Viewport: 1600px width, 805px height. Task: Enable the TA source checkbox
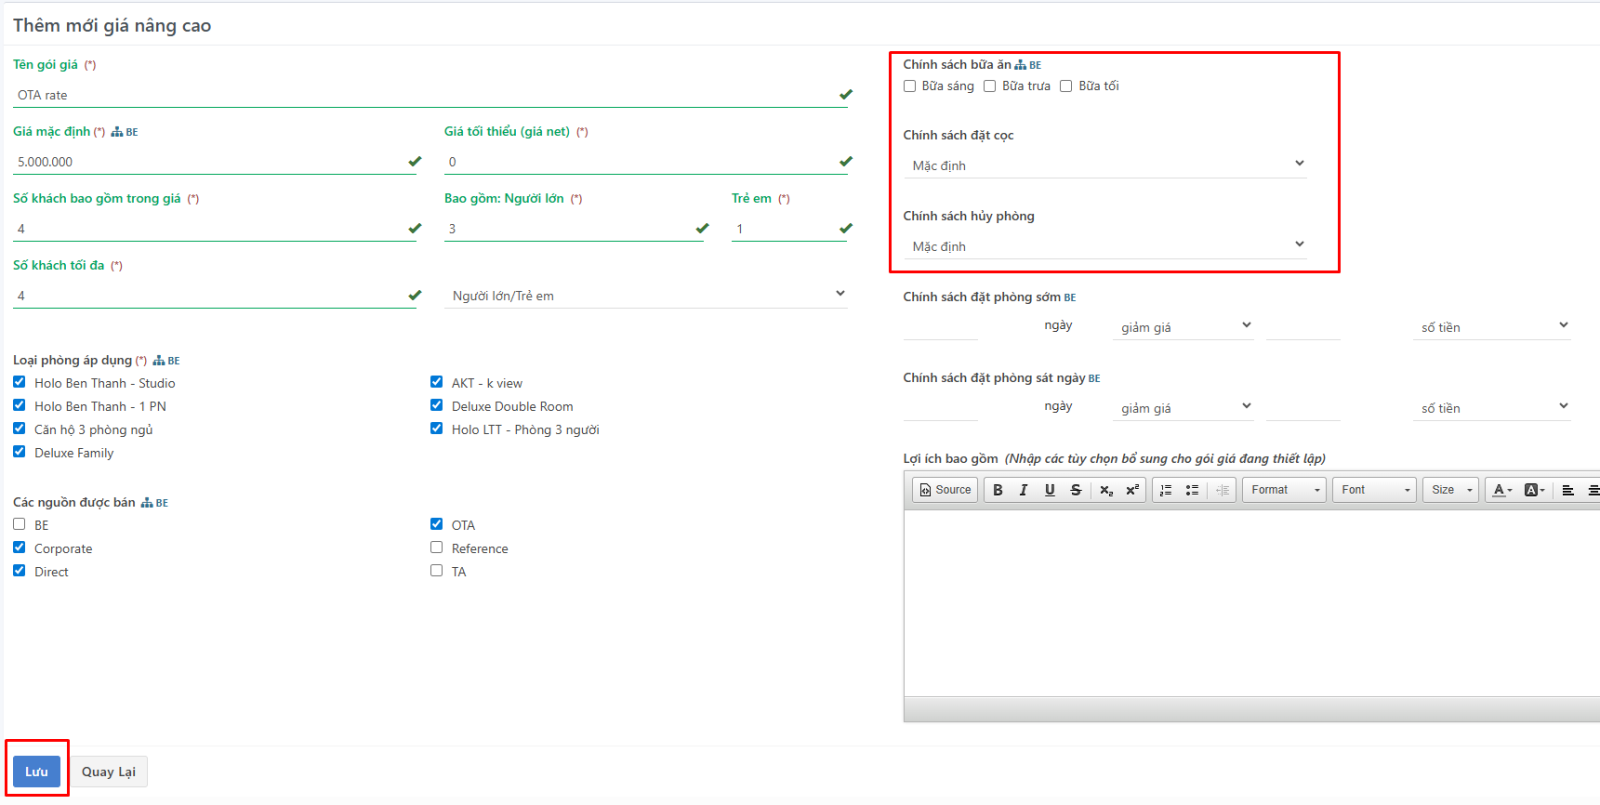pos(436,570)
